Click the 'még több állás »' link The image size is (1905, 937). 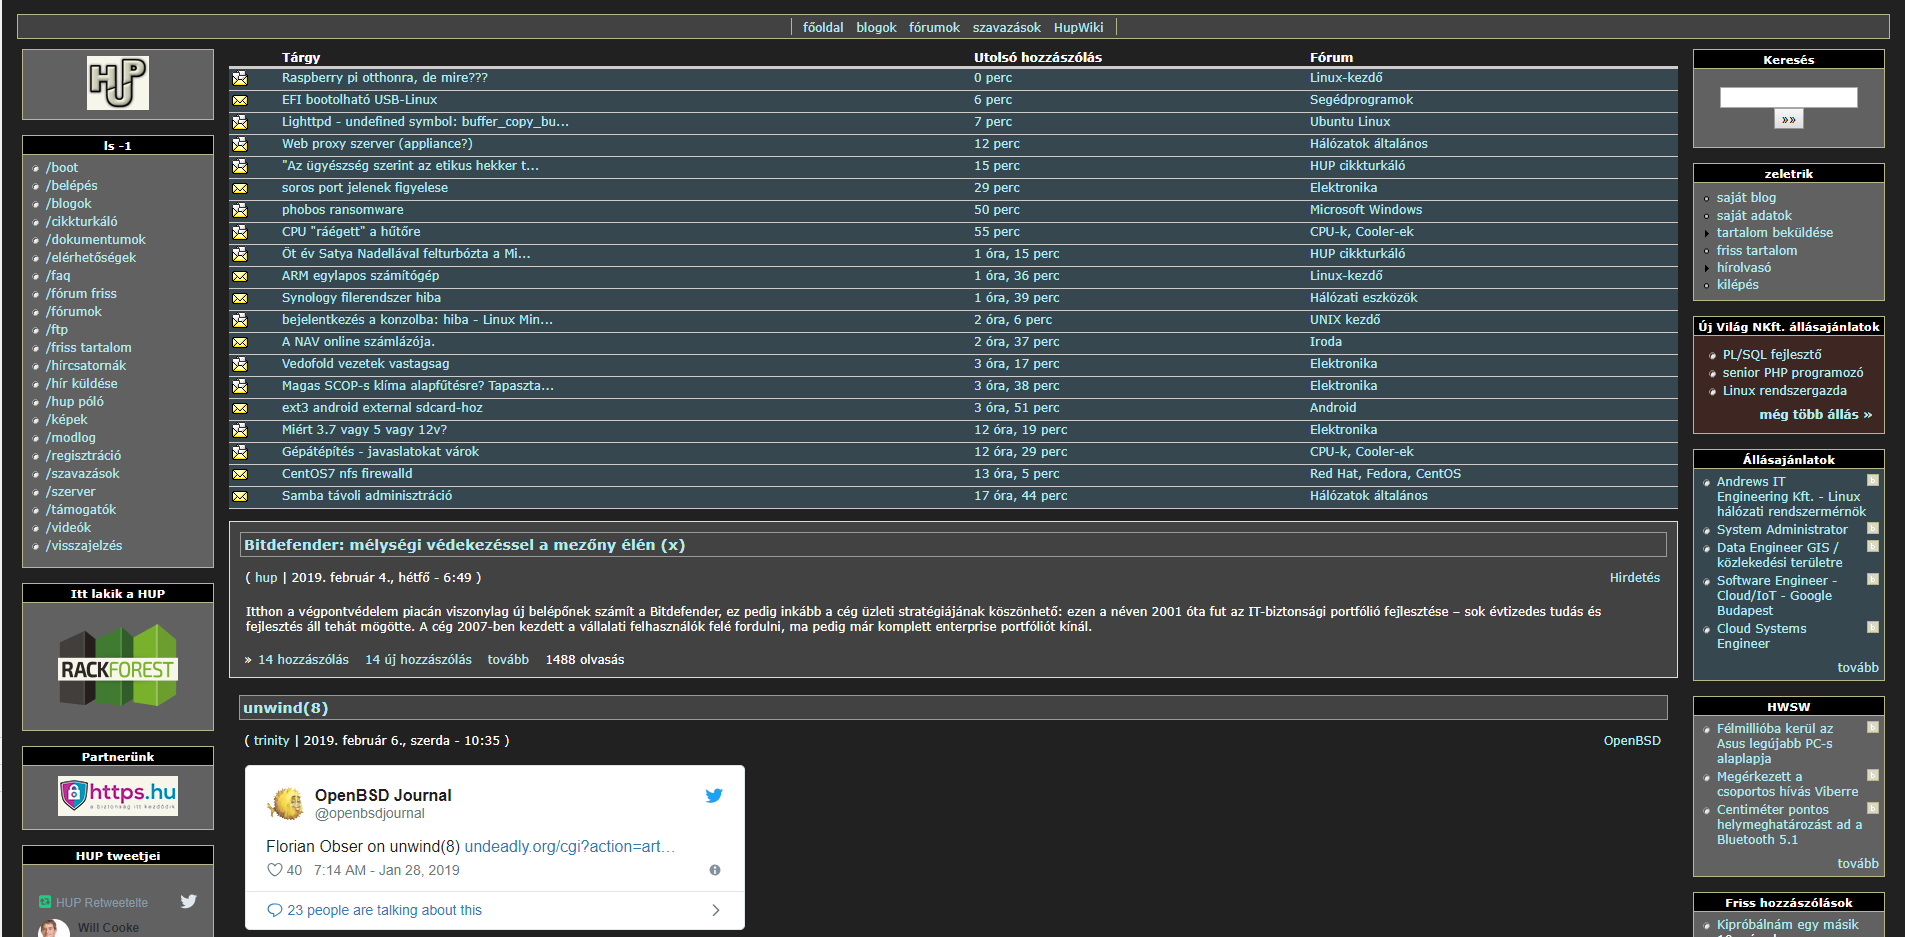coord(1815,415)
